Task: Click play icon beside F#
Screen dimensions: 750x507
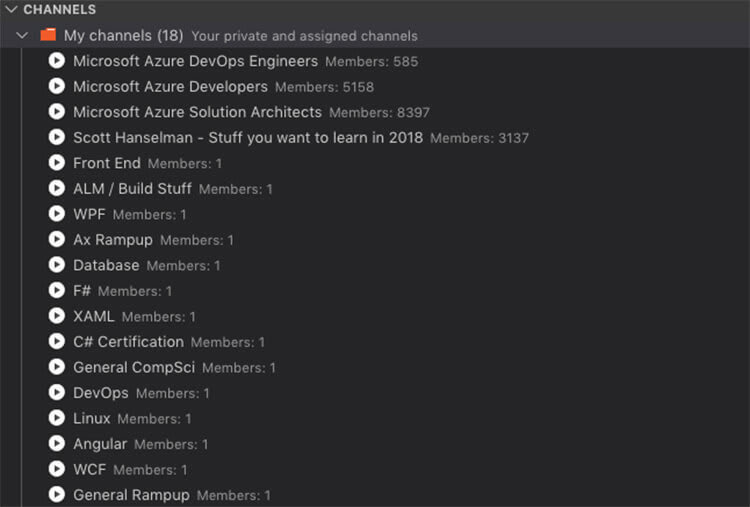Action: pos(56,290)
